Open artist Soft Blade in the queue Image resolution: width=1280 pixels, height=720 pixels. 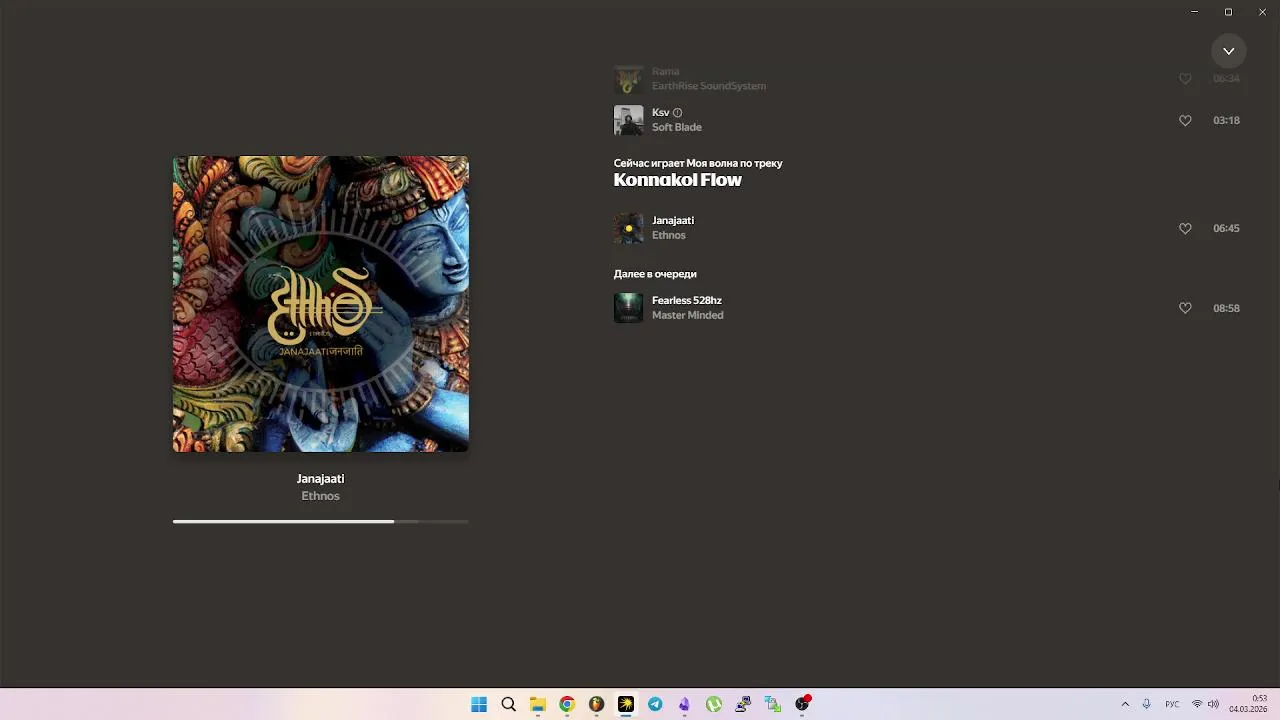[677, 127]
